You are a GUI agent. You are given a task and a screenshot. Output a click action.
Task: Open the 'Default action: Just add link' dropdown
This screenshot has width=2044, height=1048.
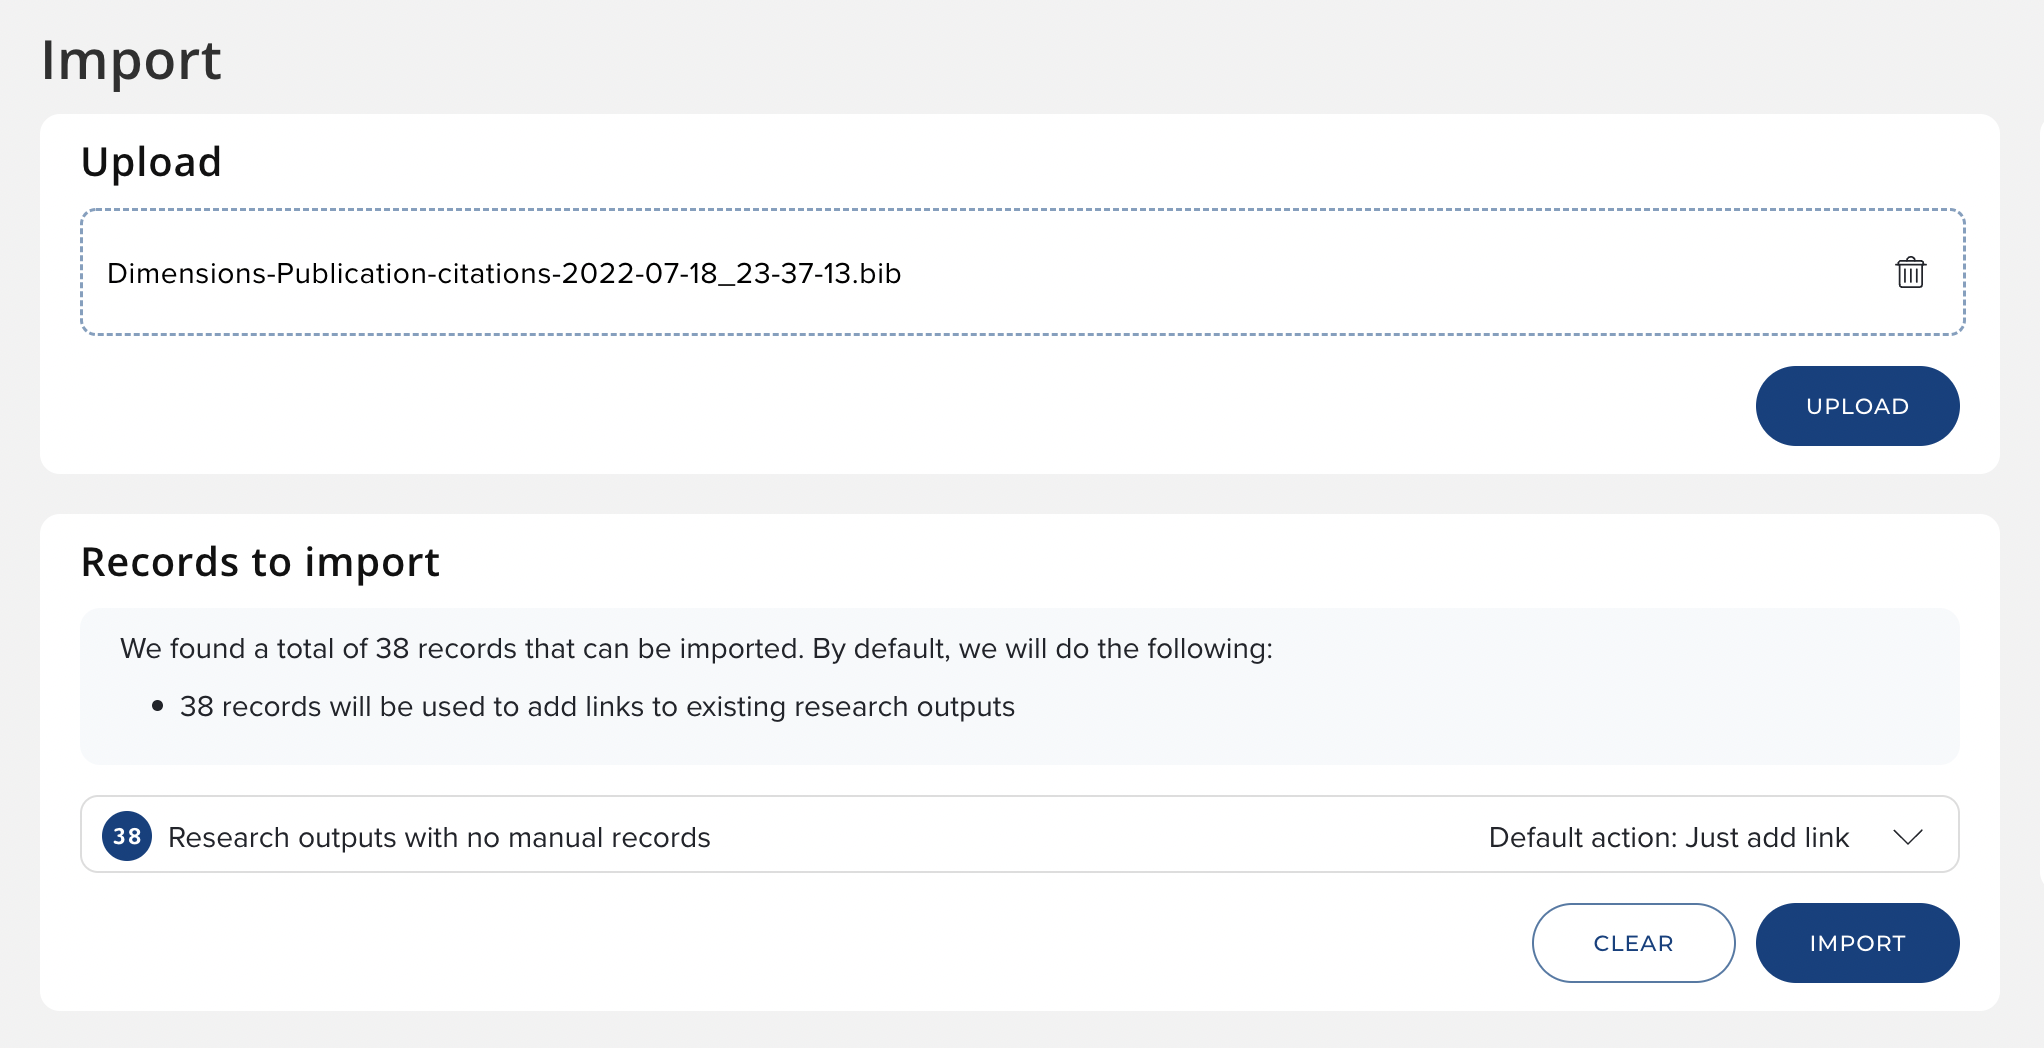pos(1668,837)
